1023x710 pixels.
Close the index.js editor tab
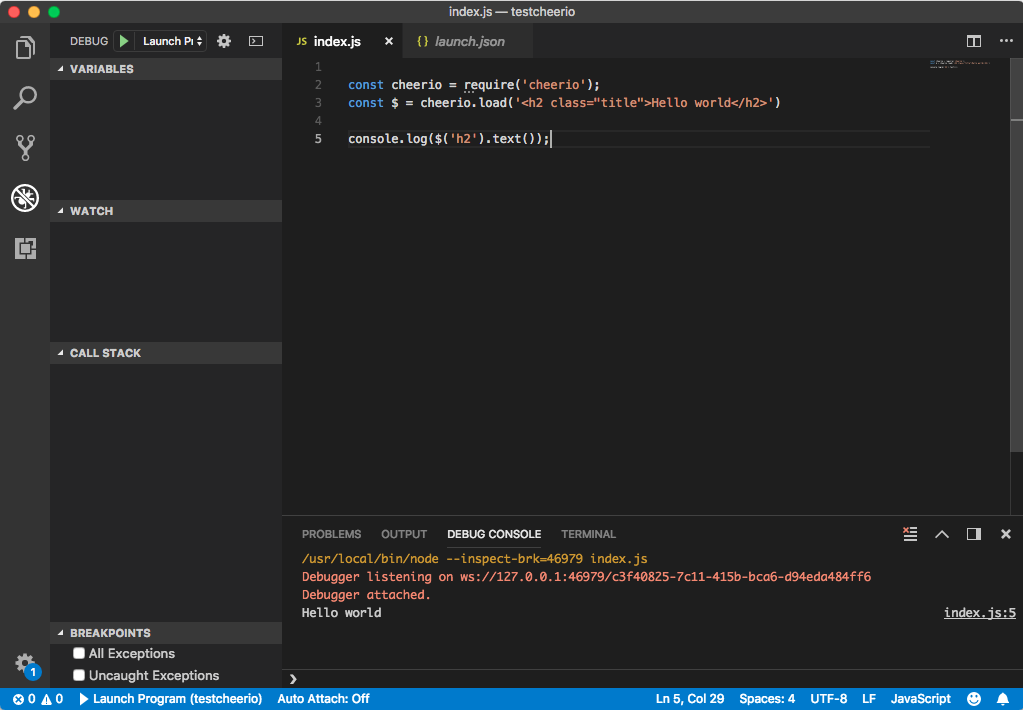click(389, 41)
